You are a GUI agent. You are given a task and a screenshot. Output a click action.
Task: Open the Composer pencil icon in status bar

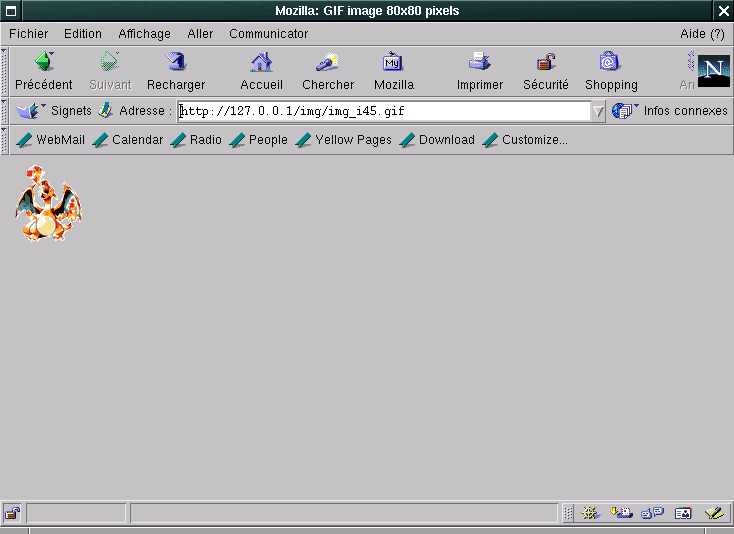point(714,513)
